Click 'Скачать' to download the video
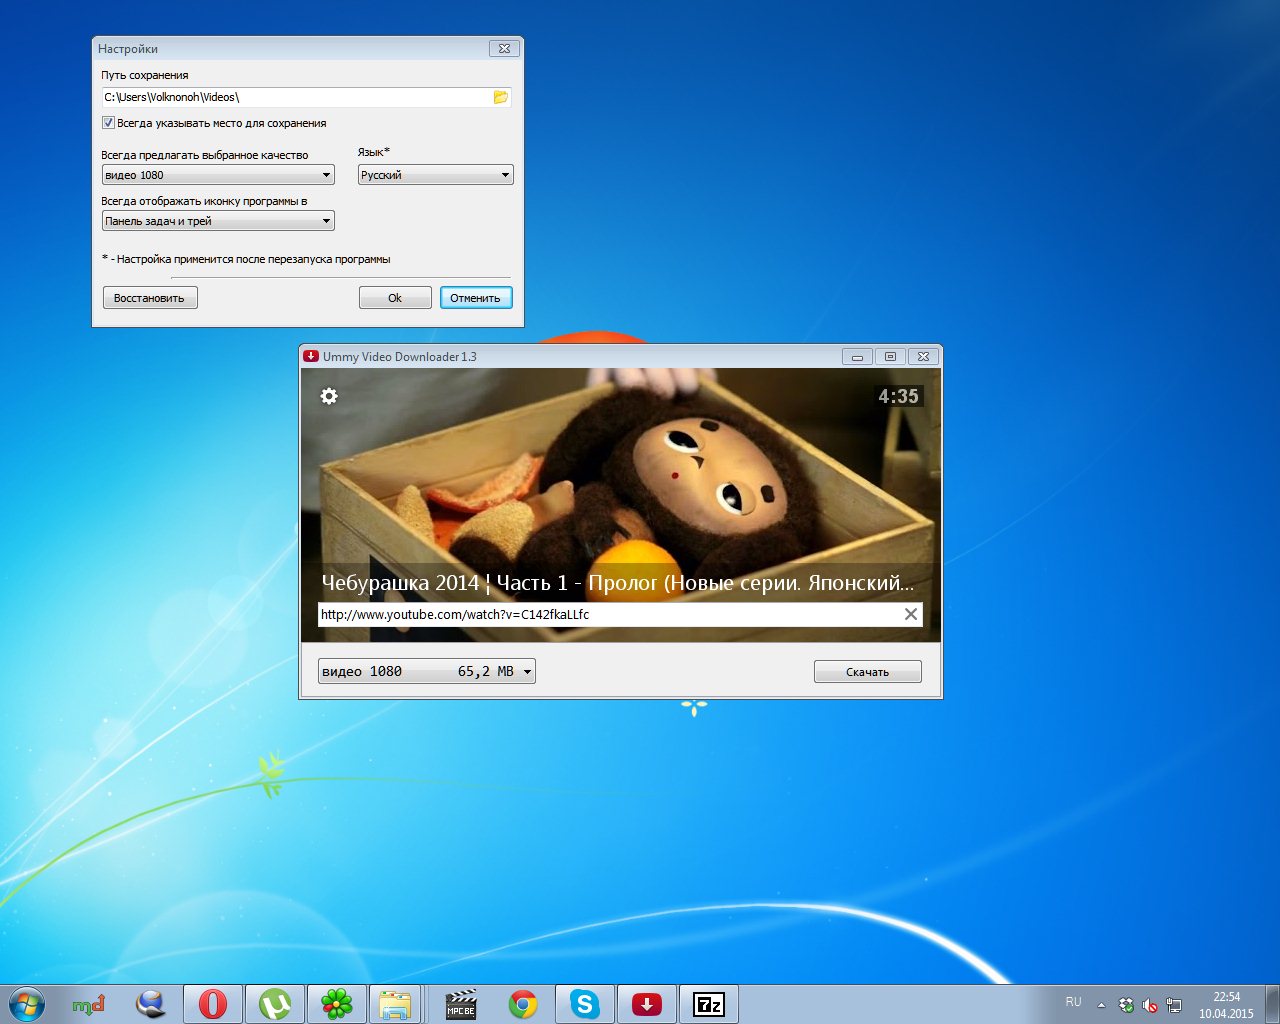The width and height of the screenshot is (1280, 1024). (x=867, y=672)
